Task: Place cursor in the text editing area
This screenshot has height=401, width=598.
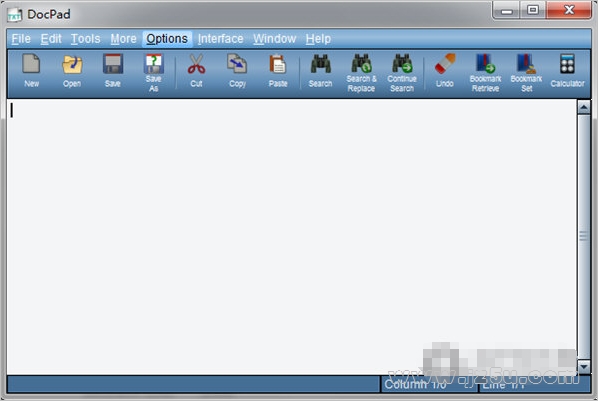Action: tap(291, 237)
